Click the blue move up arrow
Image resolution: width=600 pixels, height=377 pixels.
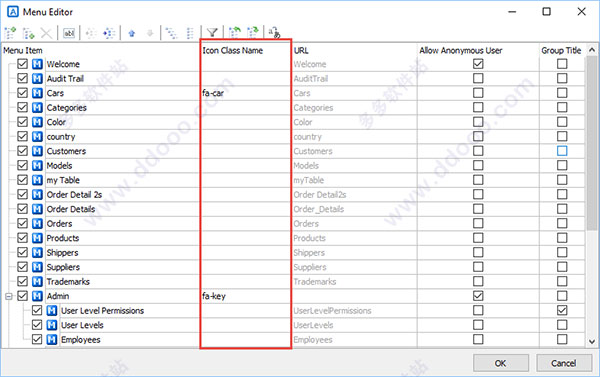pos(132,33)
